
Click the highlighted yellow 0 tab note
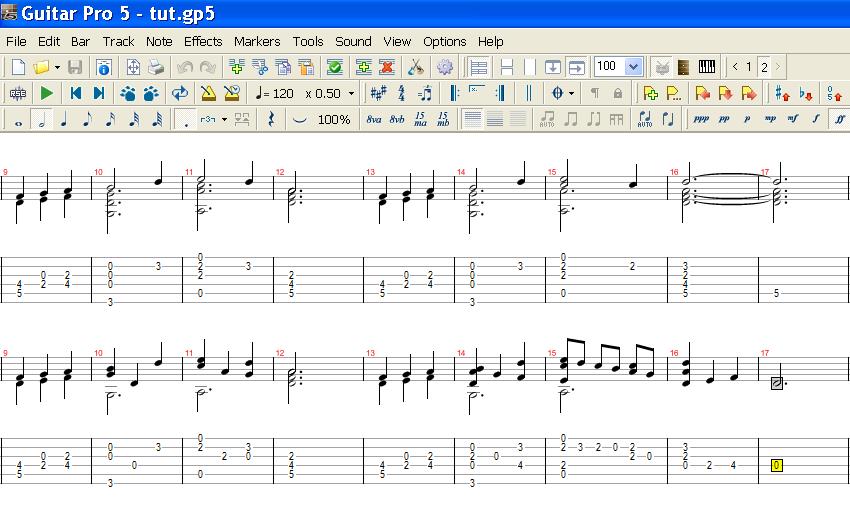point(777,465)
